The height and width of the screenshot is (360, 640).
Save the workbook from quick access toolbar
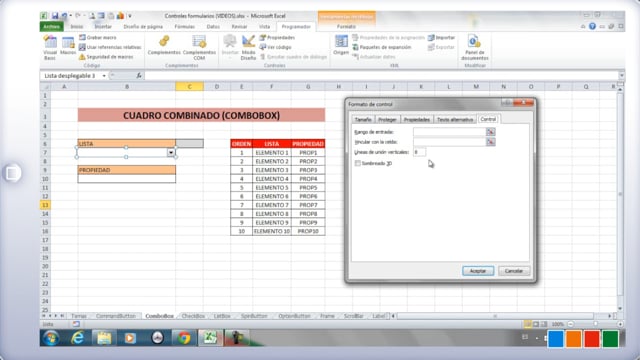pos(55,16)
